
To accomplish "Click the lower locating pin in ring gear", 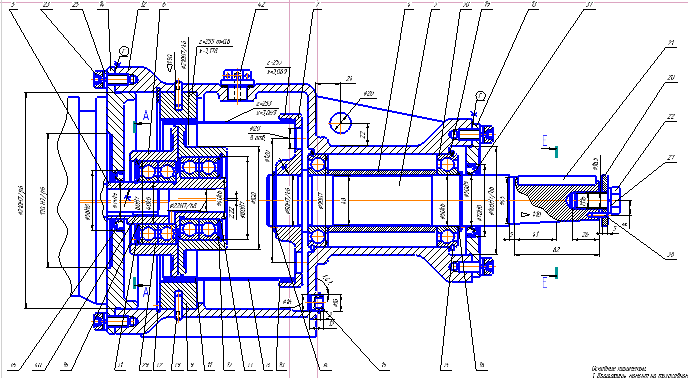I will pyautogui.click(x=178, y=306).
